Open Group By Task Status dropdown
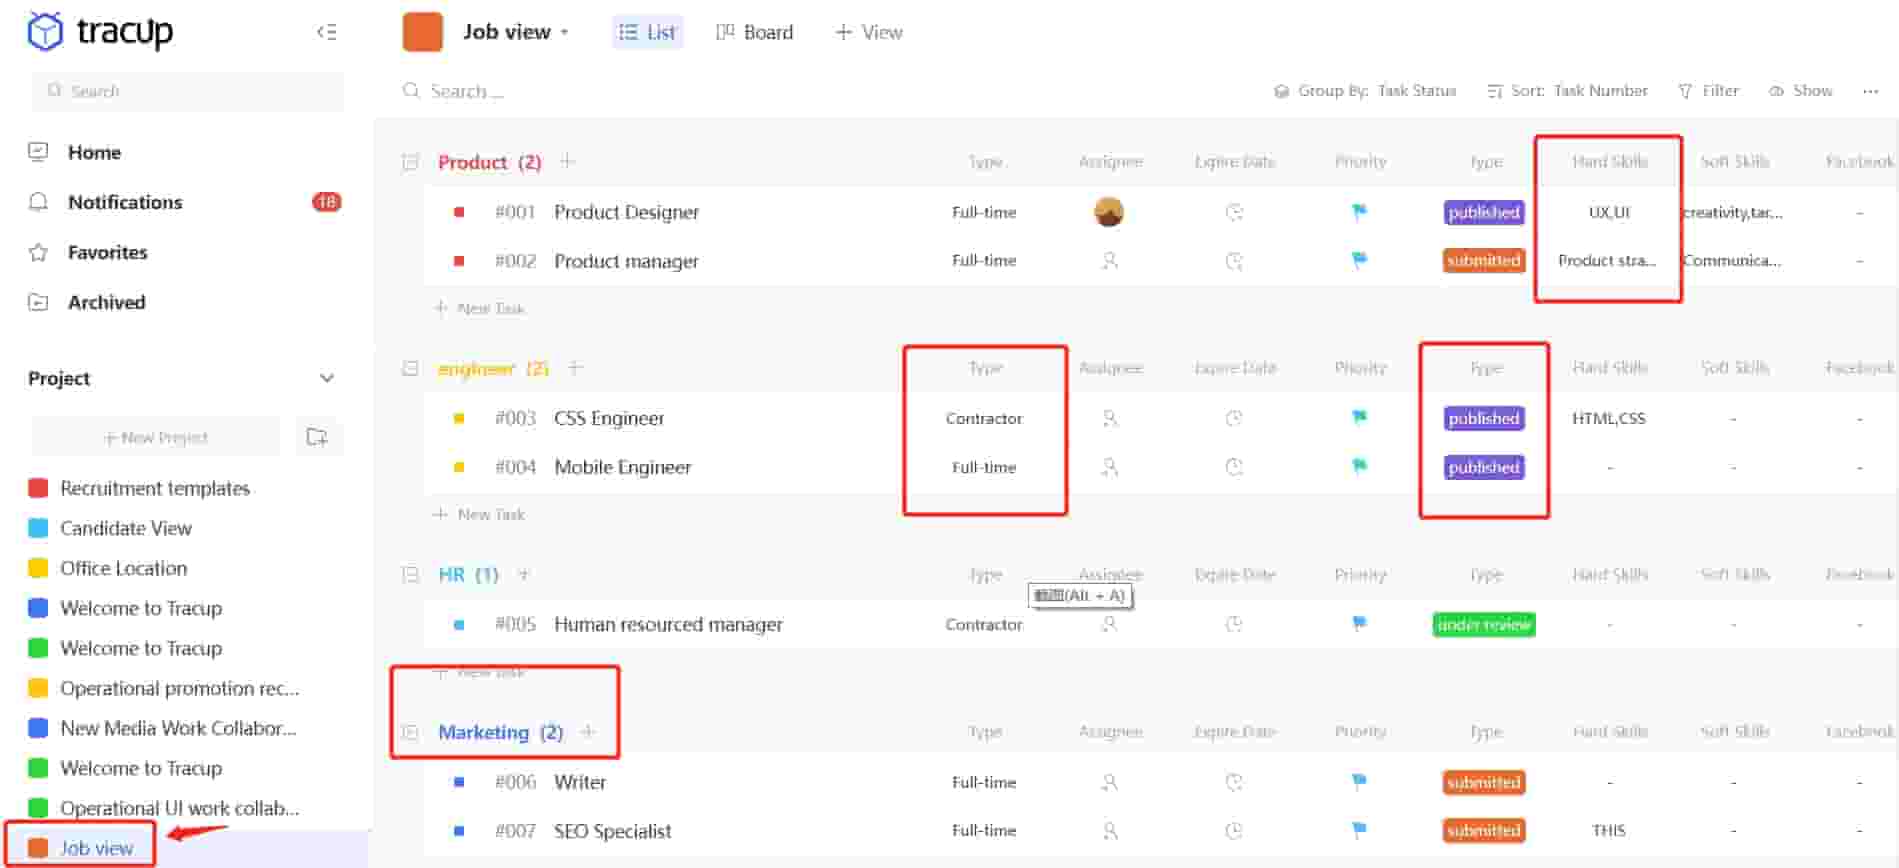The height and width of the screenshot is (868, 1899). [x=1365, y=91]
